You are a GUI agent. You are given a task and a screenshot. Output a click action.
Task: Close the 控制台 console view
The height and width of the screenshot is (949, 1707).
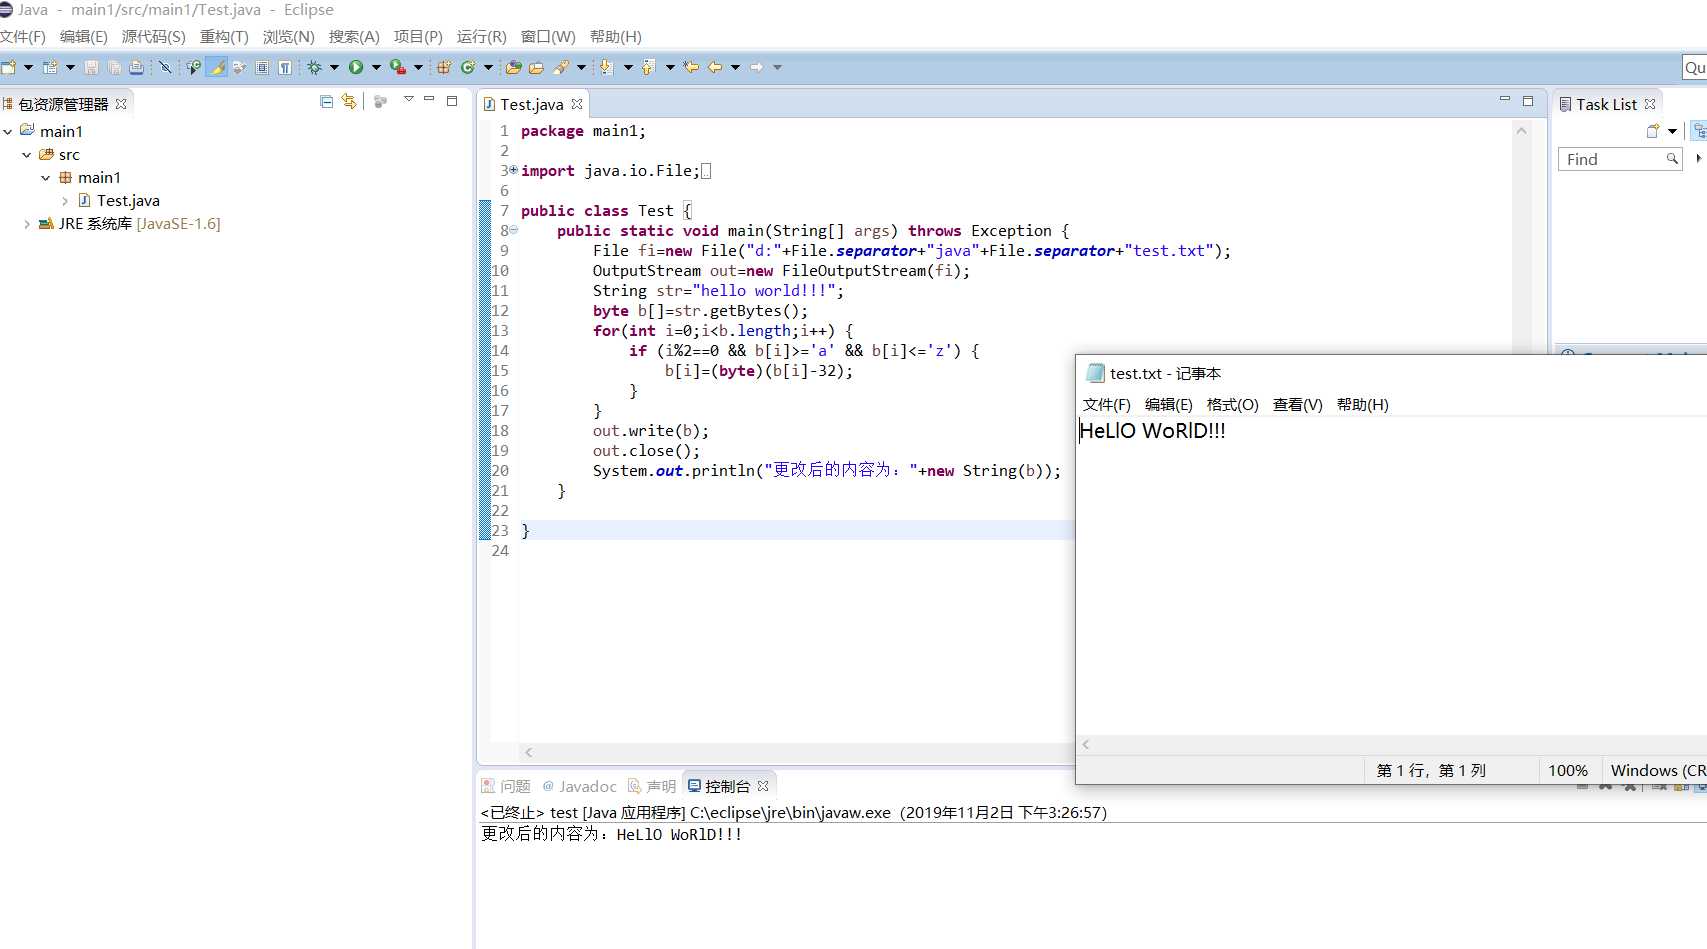pos(763,786)
